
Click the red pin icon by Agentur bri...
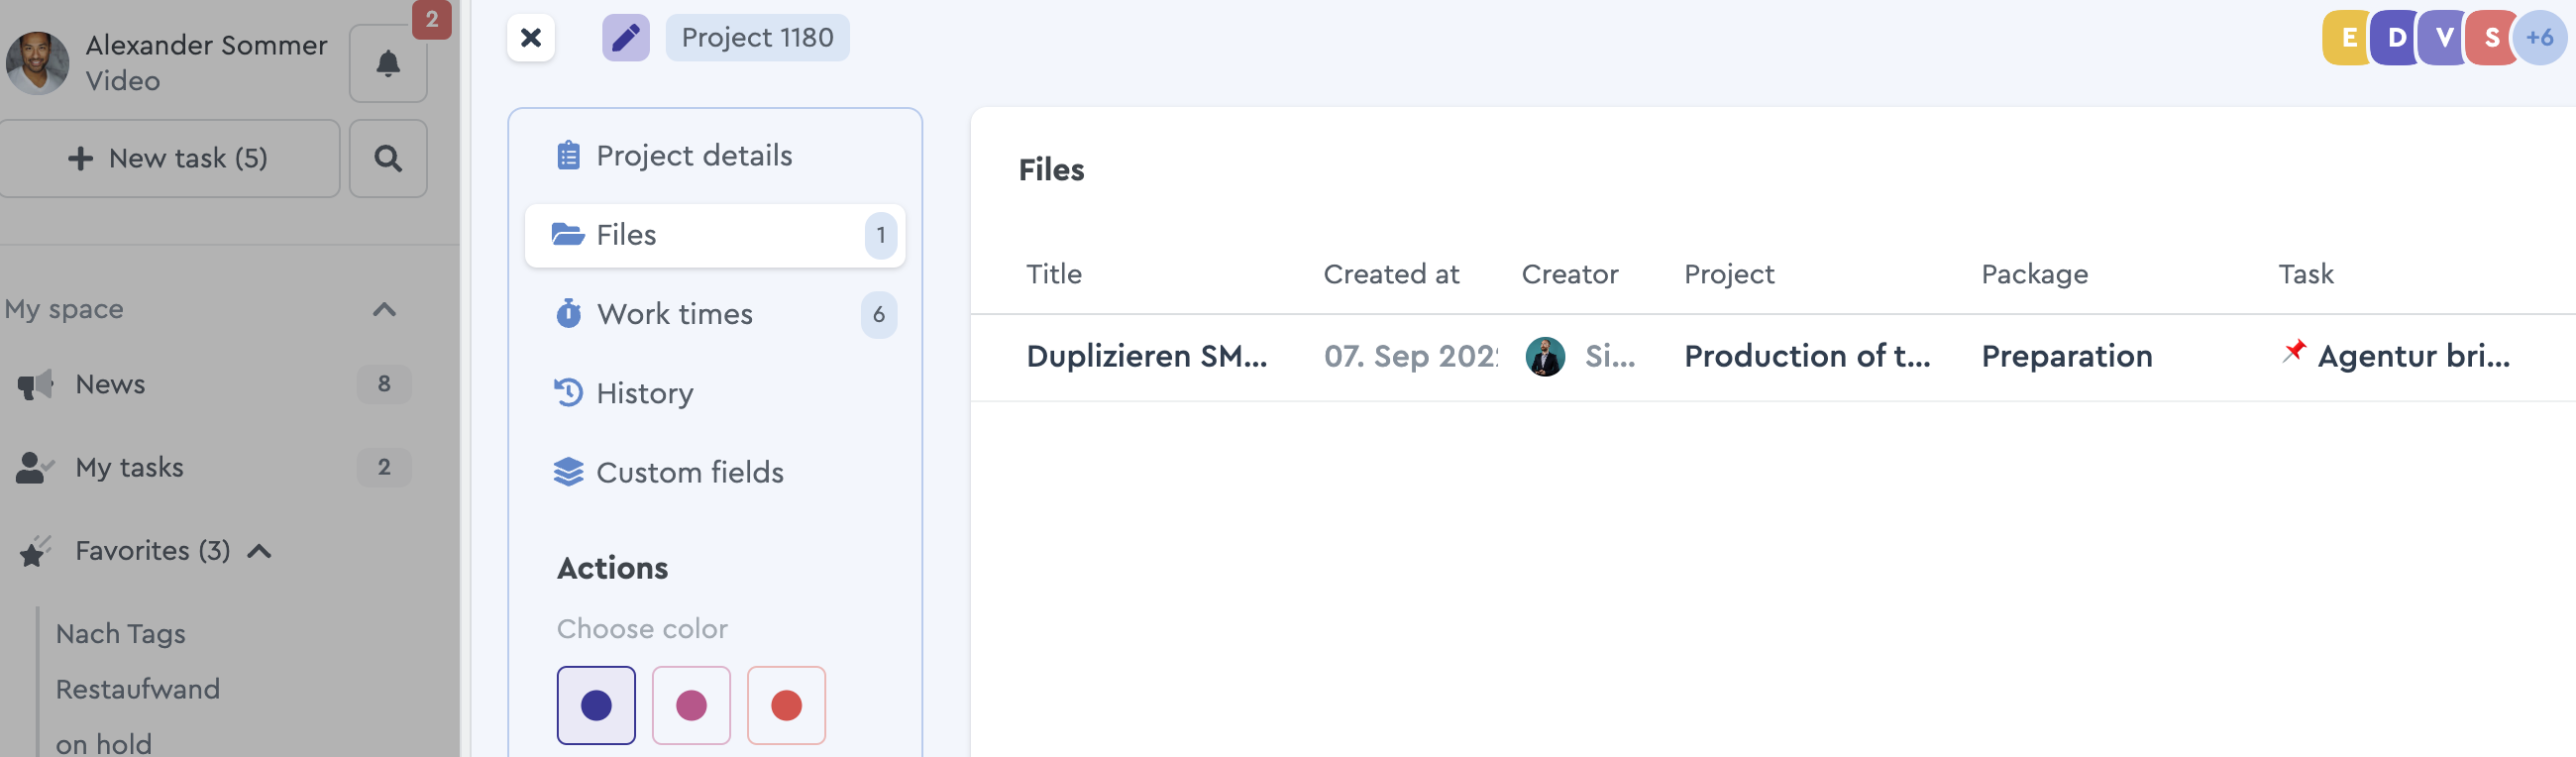(x=2293, y=351)
